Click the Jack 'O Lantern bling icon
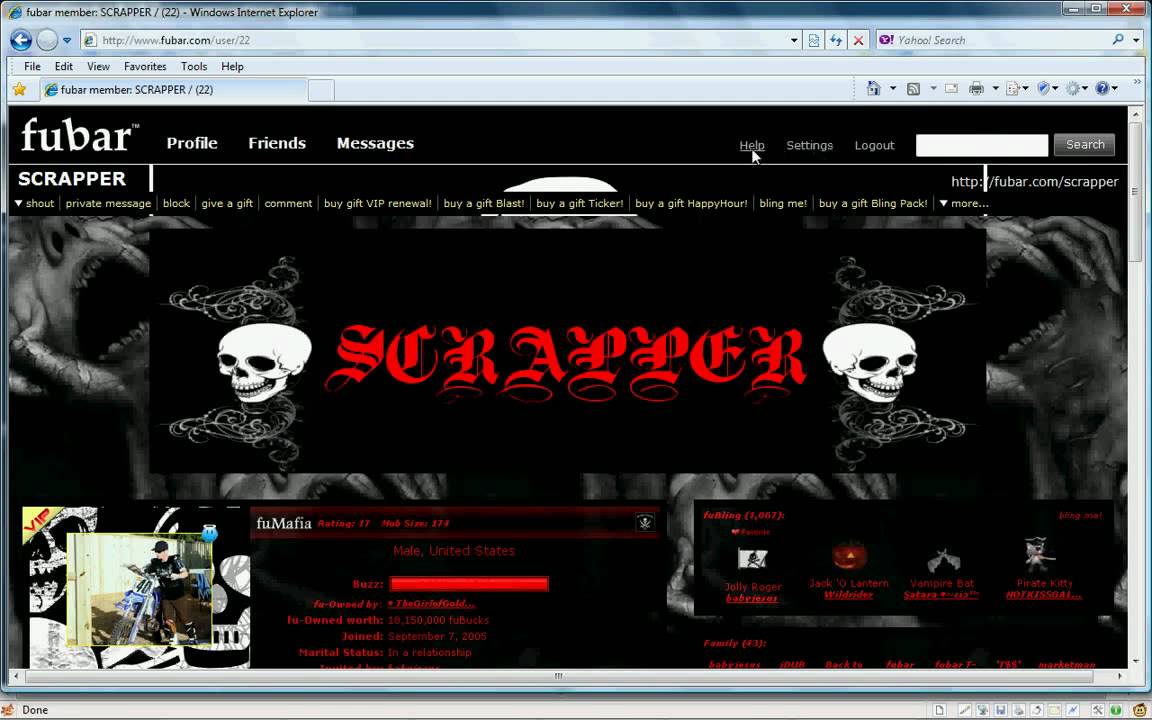 849,557
